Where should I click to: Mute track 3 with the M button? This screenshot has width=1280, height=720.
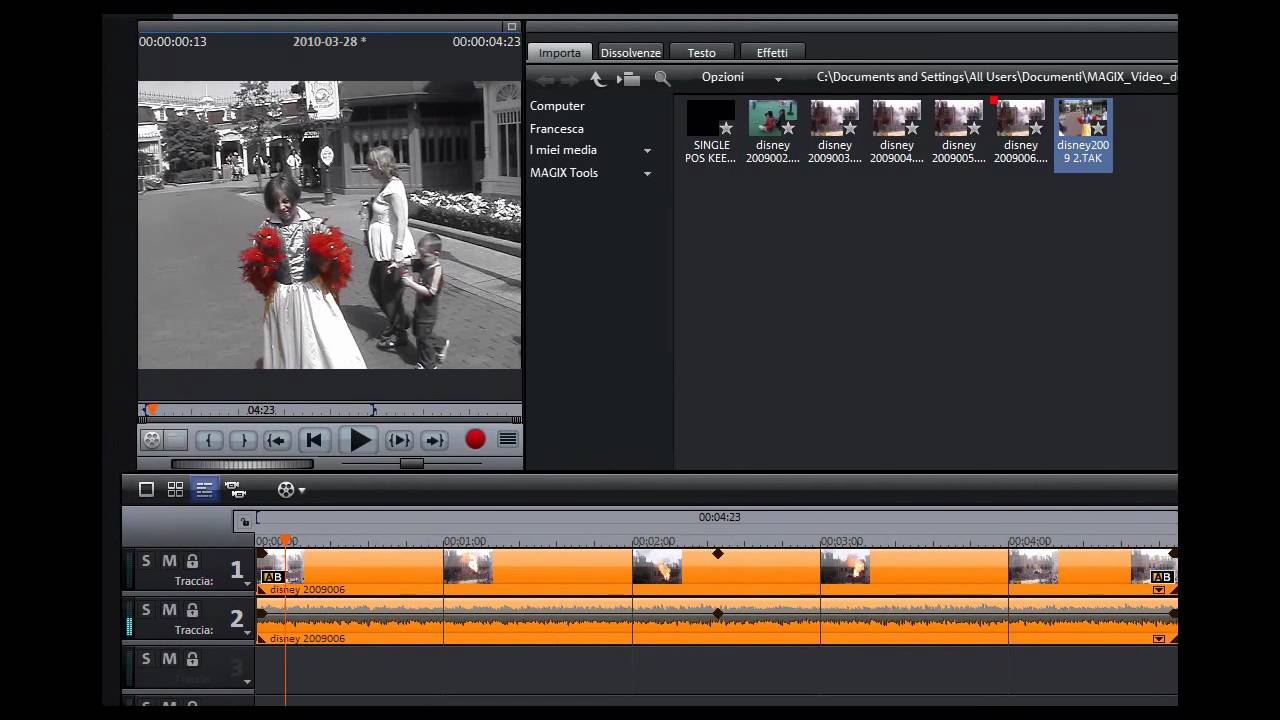tap(169, 659)
